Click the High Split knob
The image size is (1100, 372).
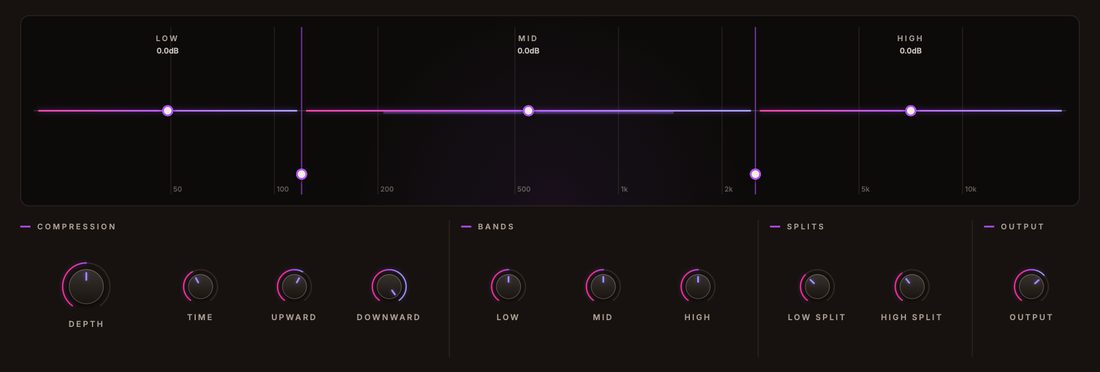(912, 286)
